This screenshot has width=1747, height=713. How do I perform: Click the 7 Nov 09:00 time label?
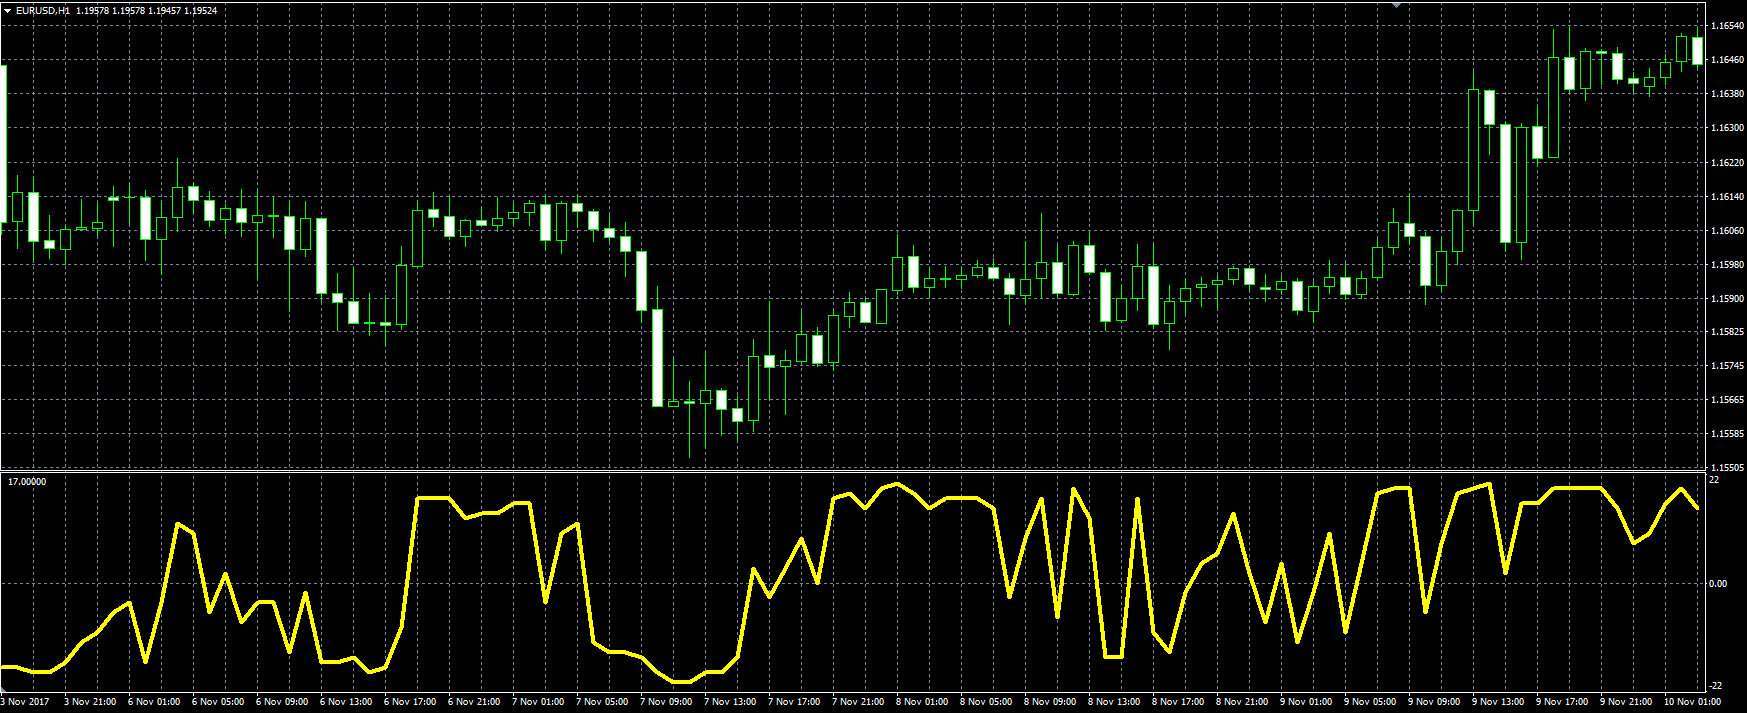(666, 702)
